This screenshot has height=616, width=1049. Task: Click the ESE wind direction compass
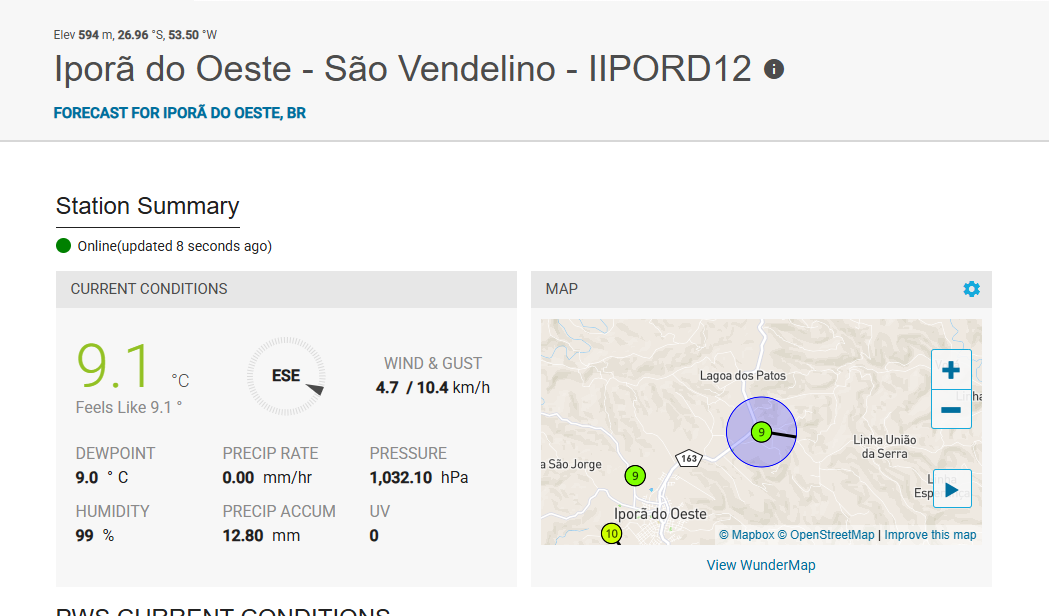click(286, 376)
